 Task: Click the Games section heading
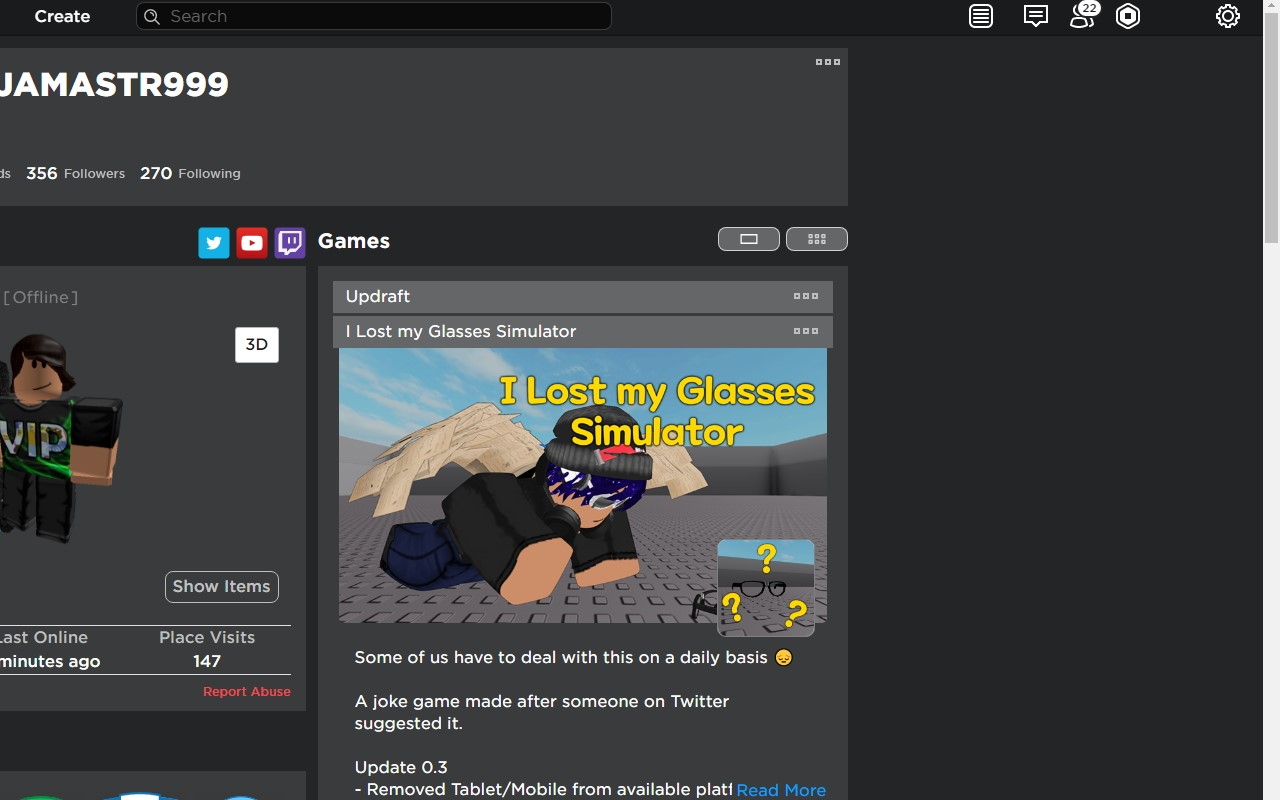[354, 241]
